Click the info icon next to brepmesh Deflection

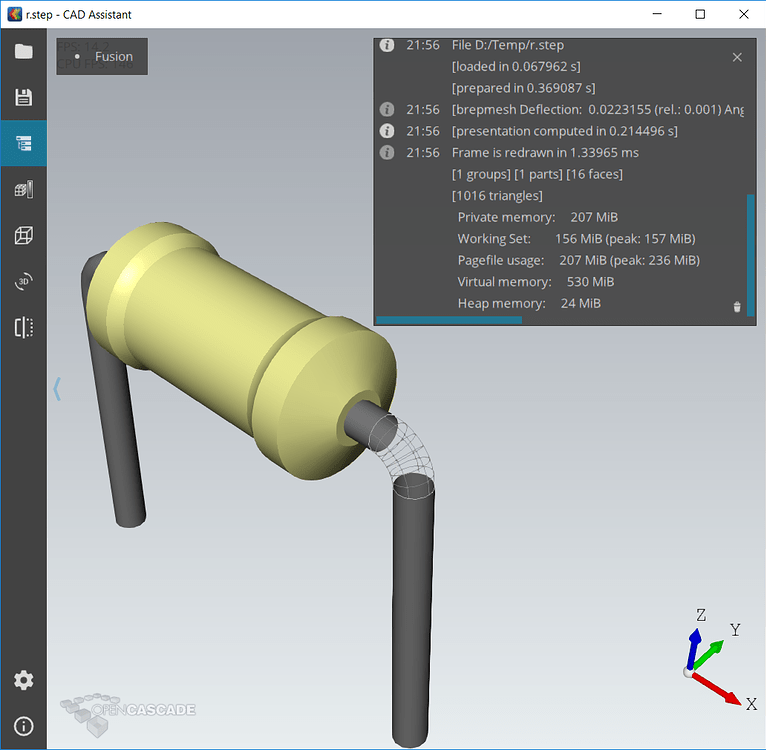click(x=387, y=109)
